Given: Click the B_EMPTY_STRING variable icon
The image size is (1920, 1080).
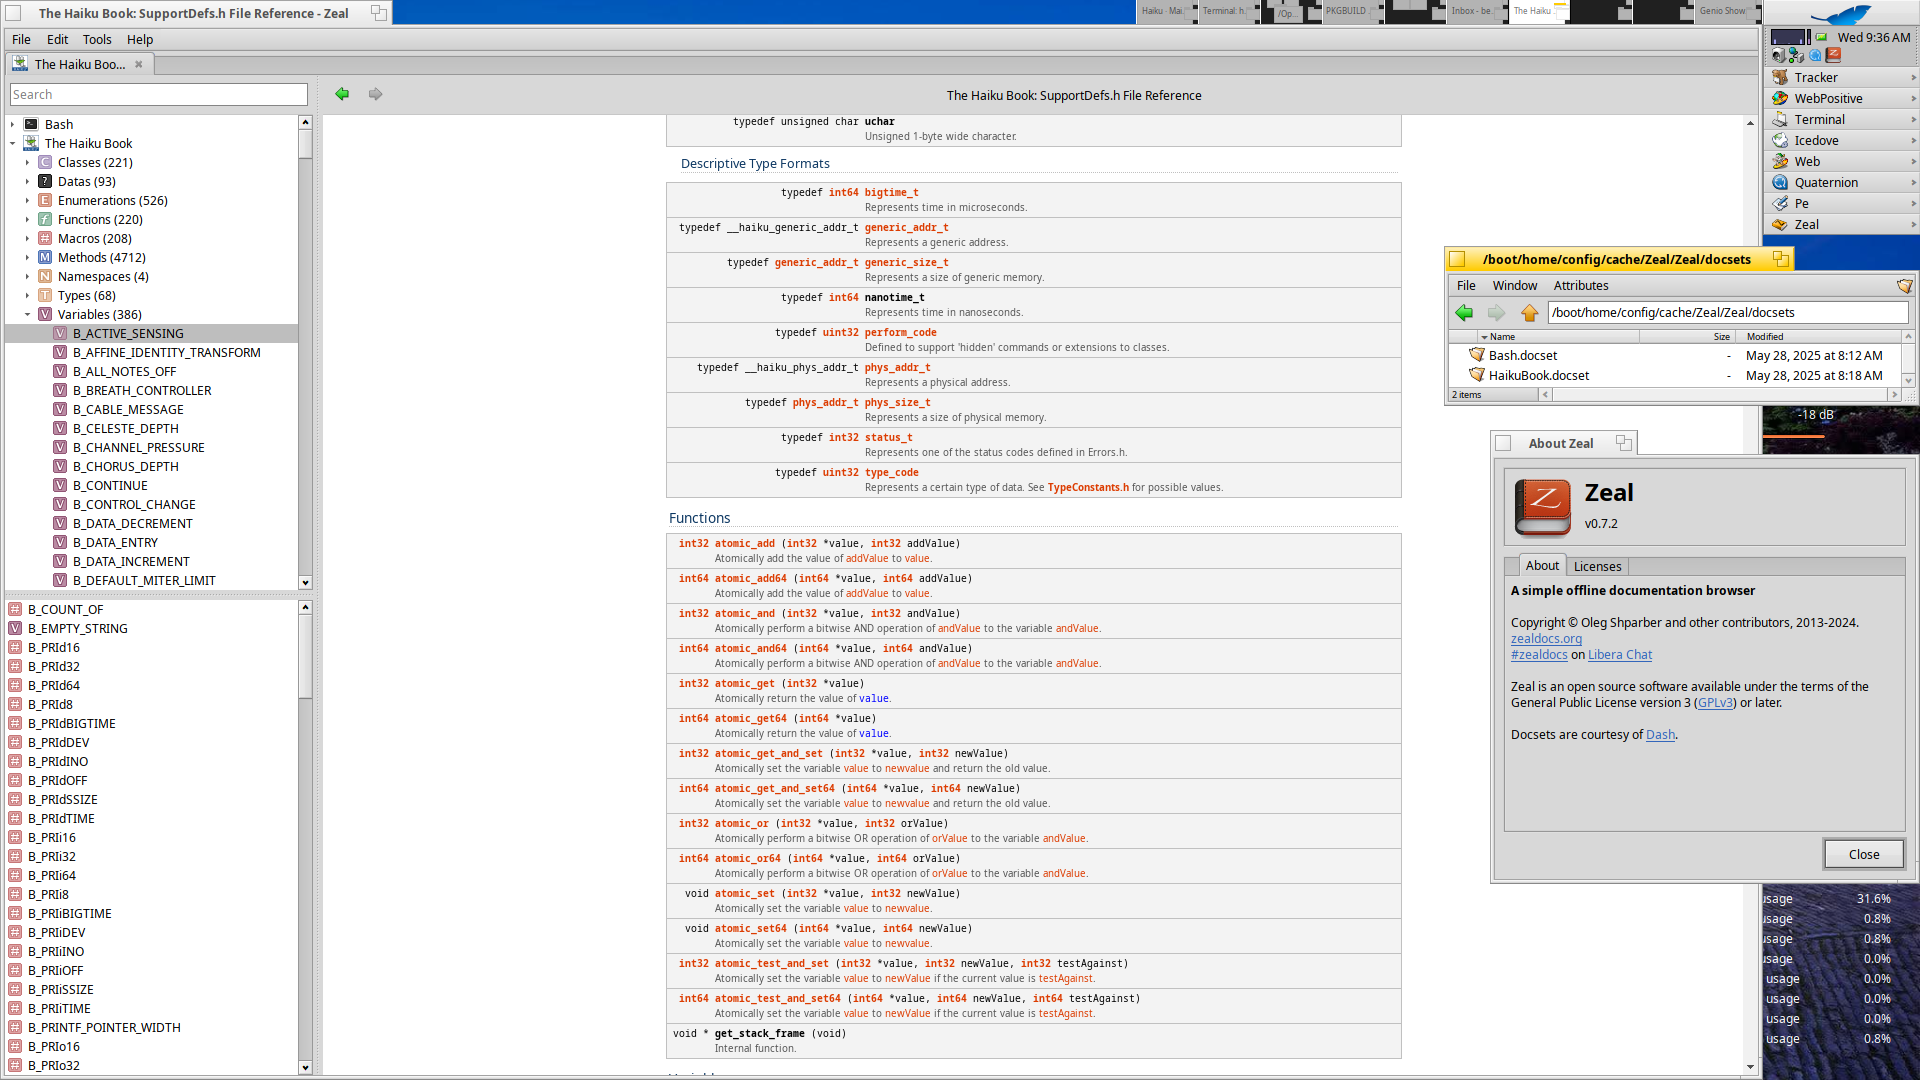Looking at the screenshot, I should point(15,629).
